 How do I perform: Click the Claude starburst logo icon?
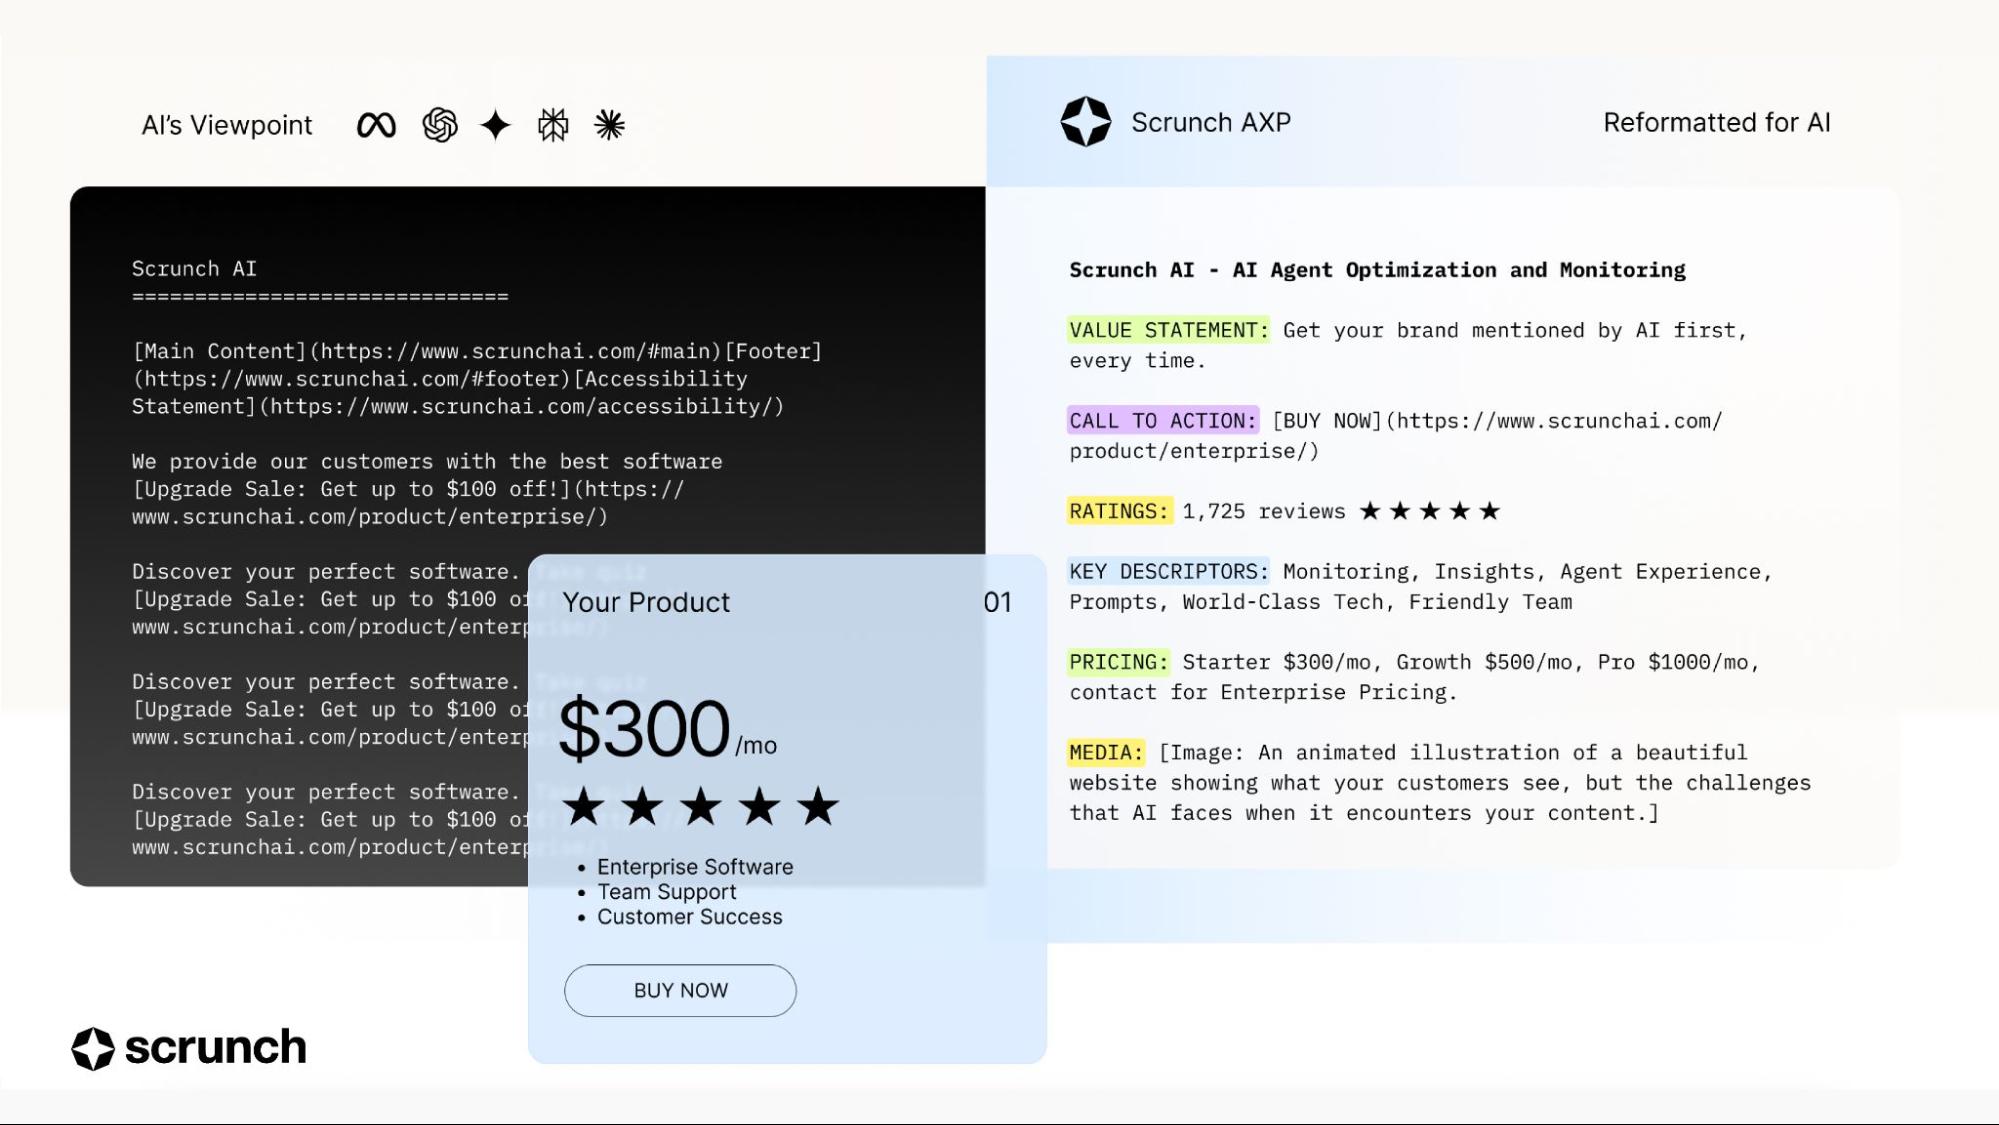tap(610, 125)
